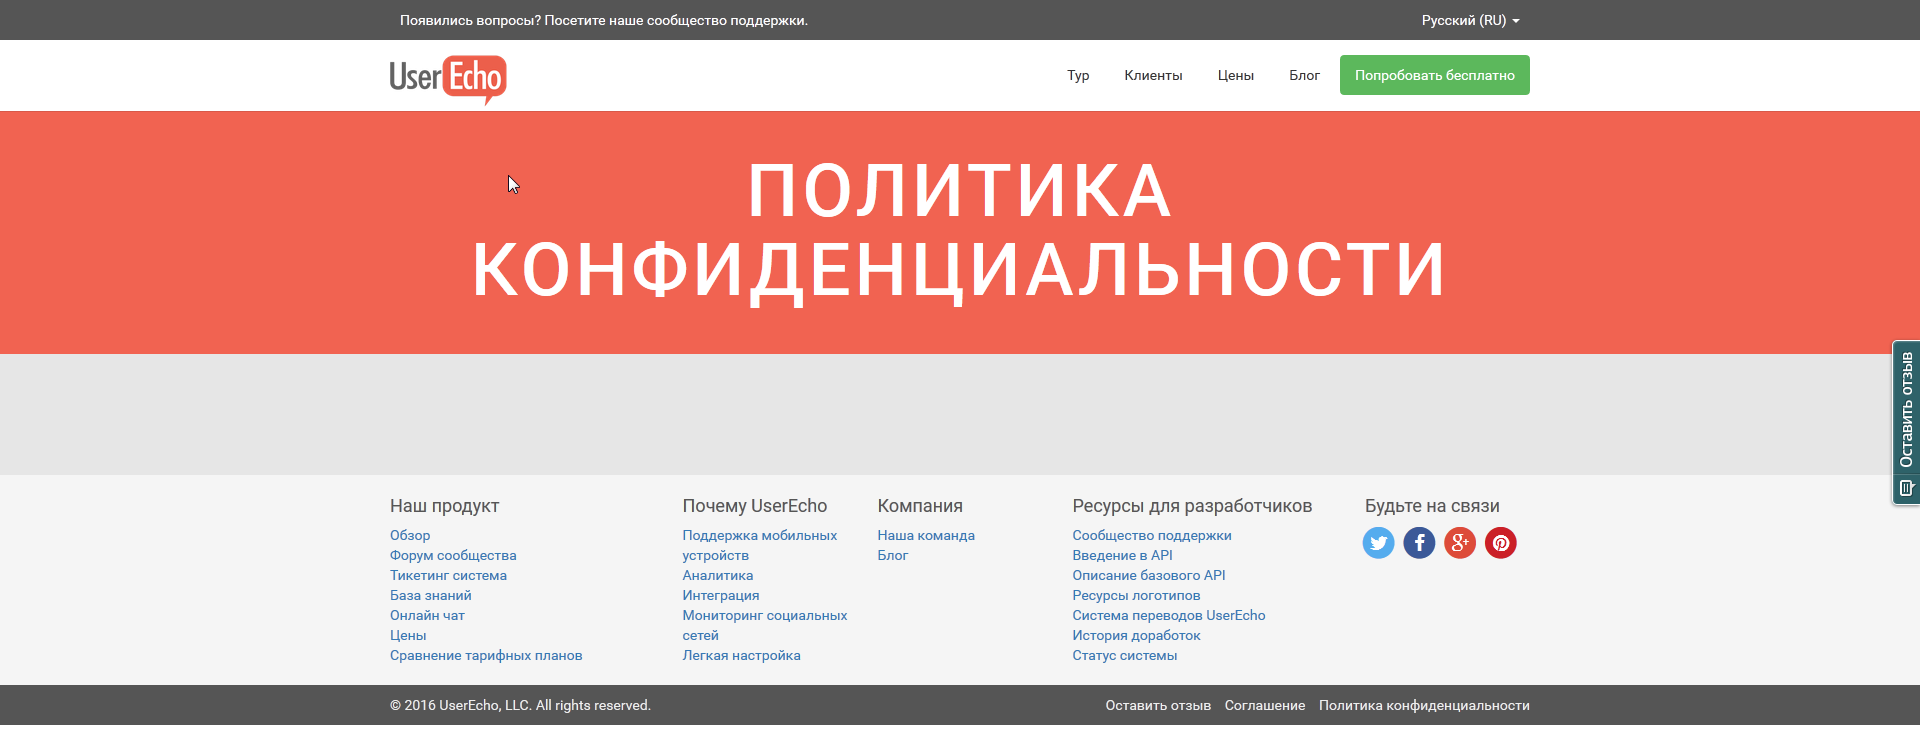Open 'Мониторинг социальных сетей' link

[765, 625]
